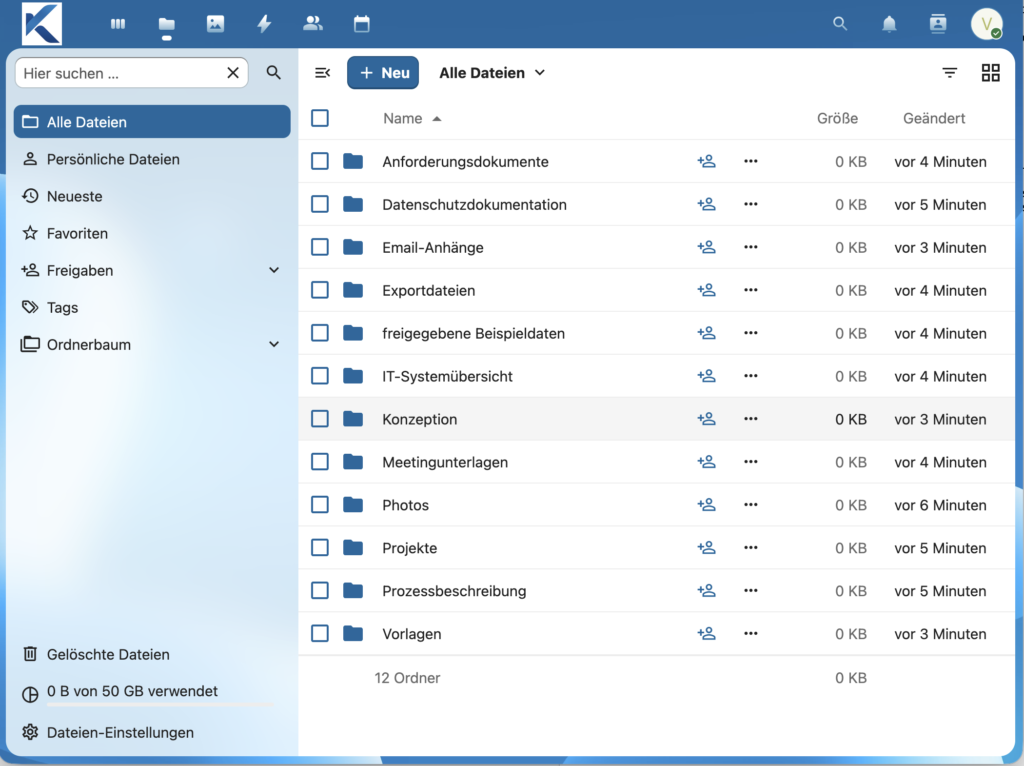Open the user avatar menu
This screenshot has height=766, width=1024.
click(987, 24)
